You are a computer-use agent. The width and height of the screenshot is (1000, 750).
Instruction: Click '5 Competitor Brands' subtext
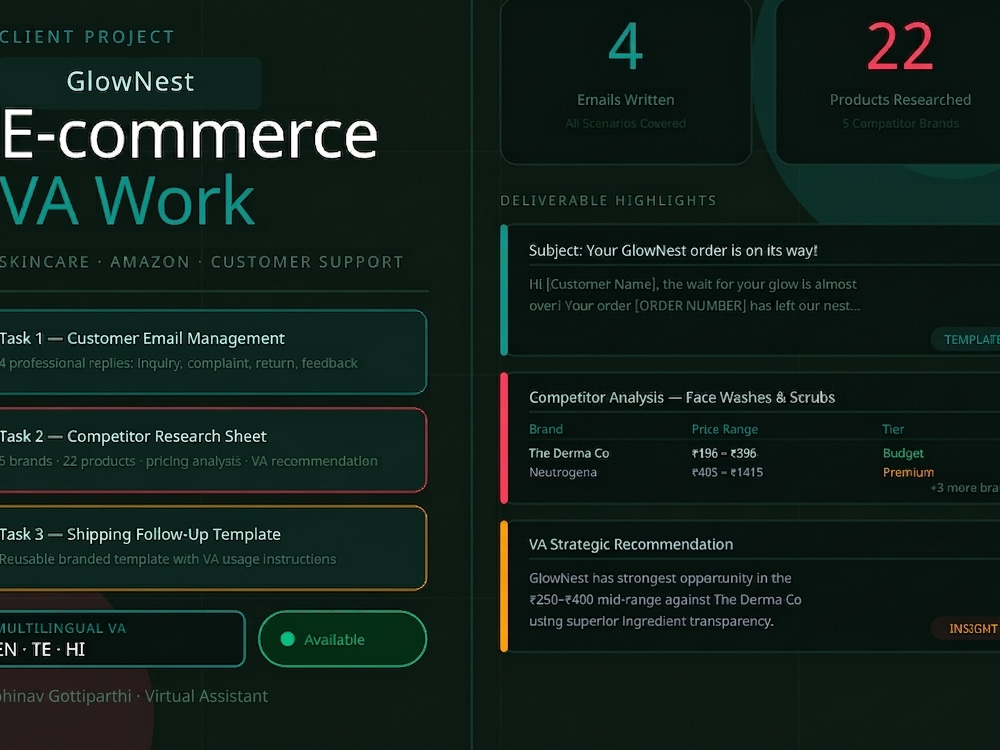[x=901, y=124]
